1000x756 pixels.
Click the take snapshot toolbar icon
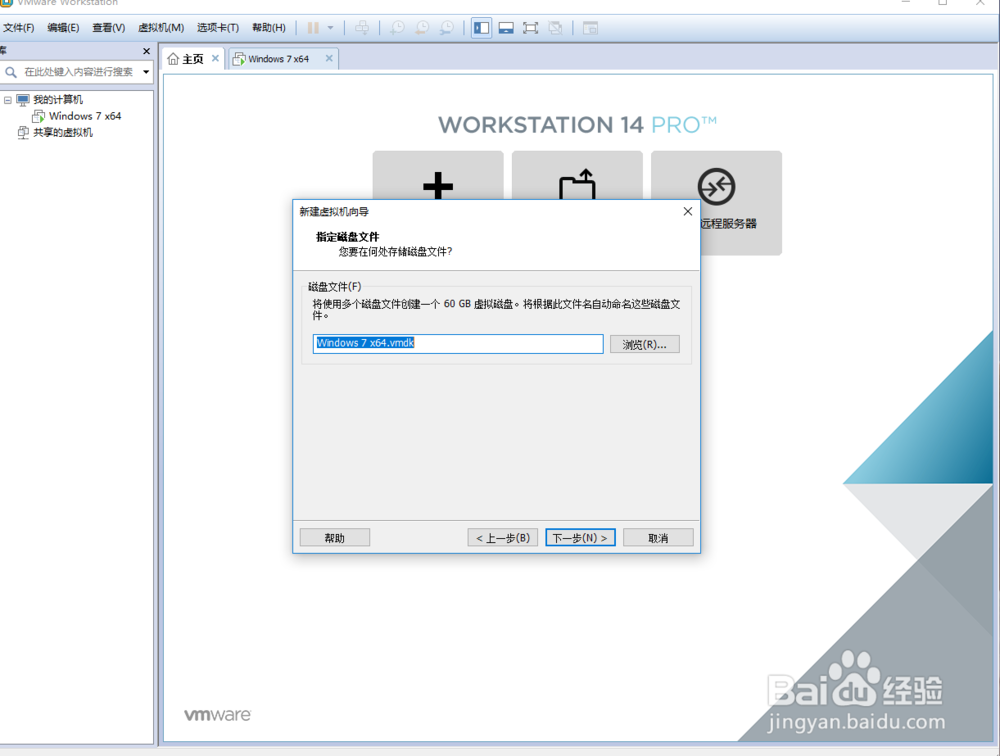pyautogui.click(x=397, y=28)
